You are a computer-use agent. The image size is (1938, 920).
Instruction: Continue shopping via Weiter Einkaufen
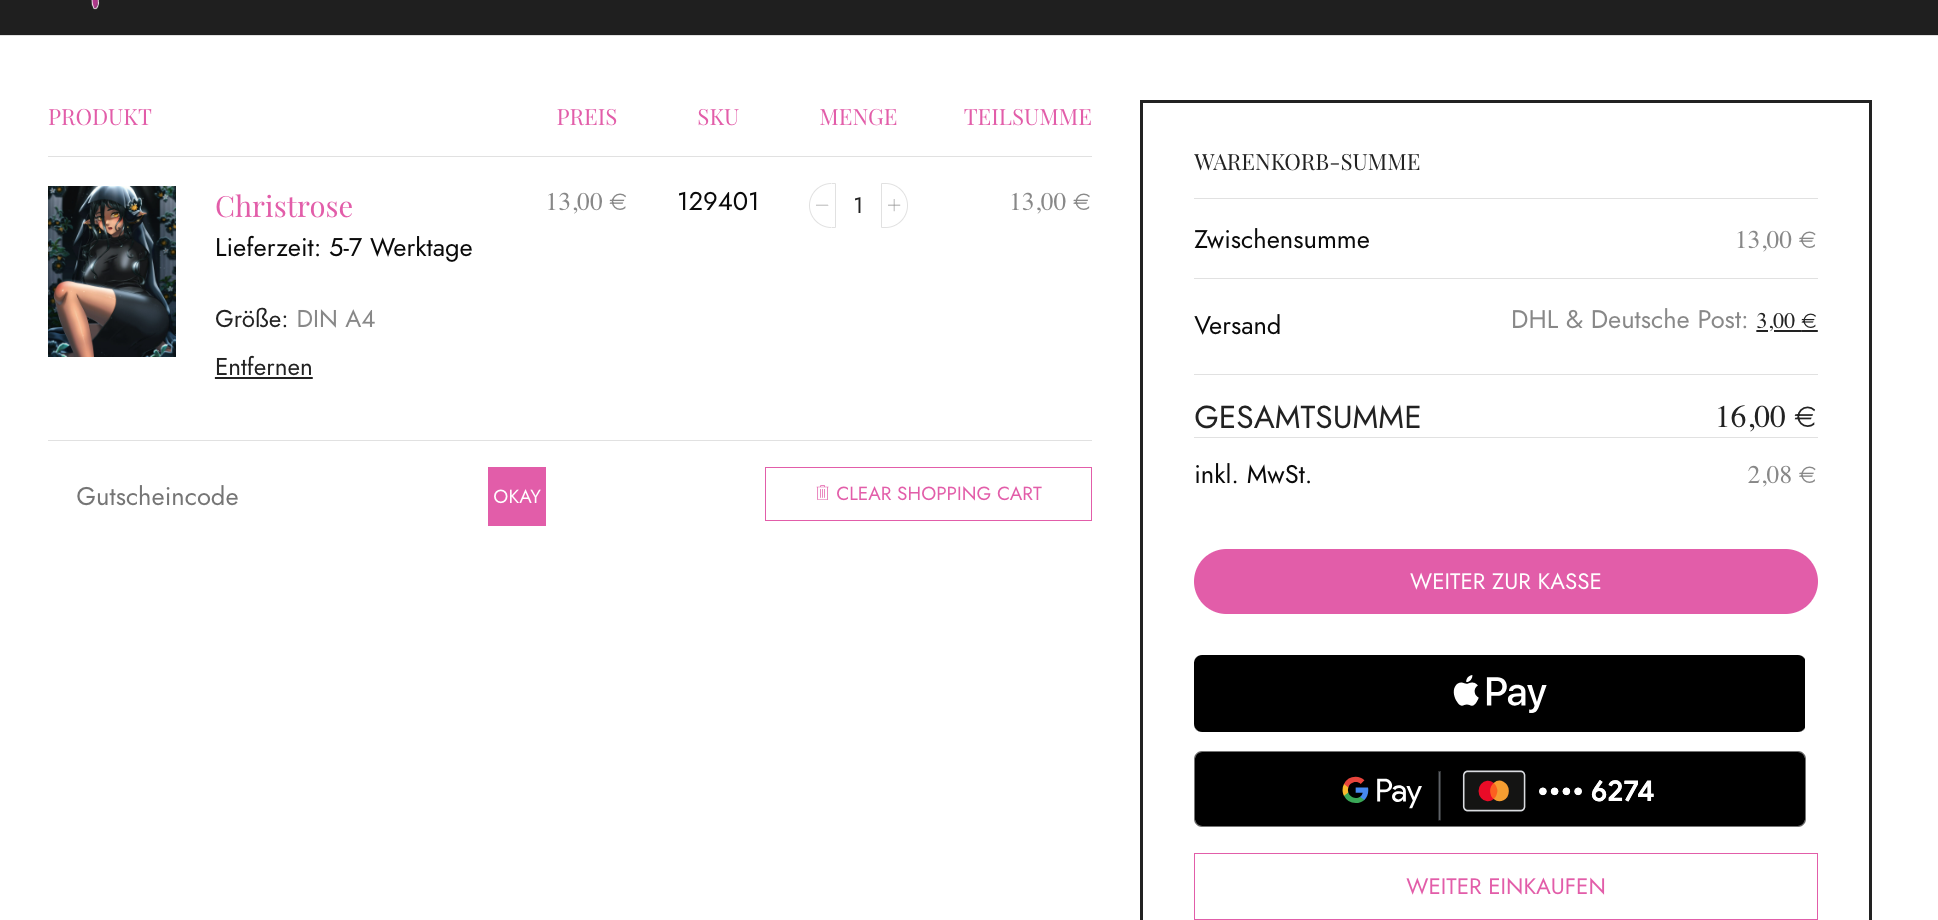(1505, 886)
